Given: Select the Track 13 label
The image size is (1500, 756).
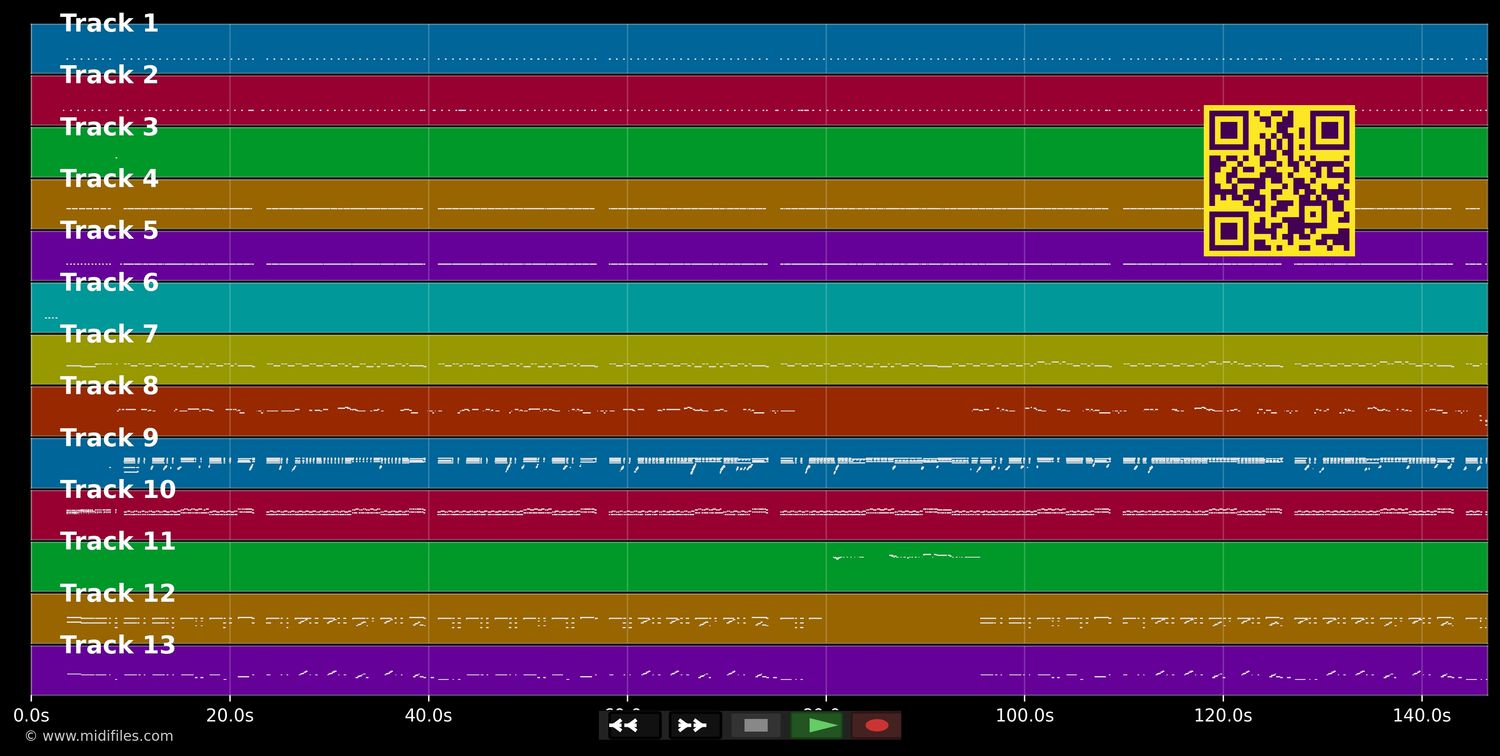Looking at the screenshot, I should click(x=117, y=644).
